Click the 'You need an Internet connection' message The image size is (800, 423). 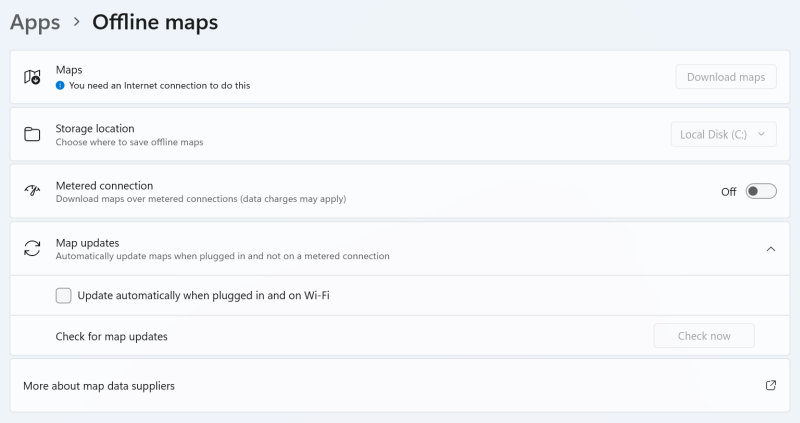[x=159, y=86]
